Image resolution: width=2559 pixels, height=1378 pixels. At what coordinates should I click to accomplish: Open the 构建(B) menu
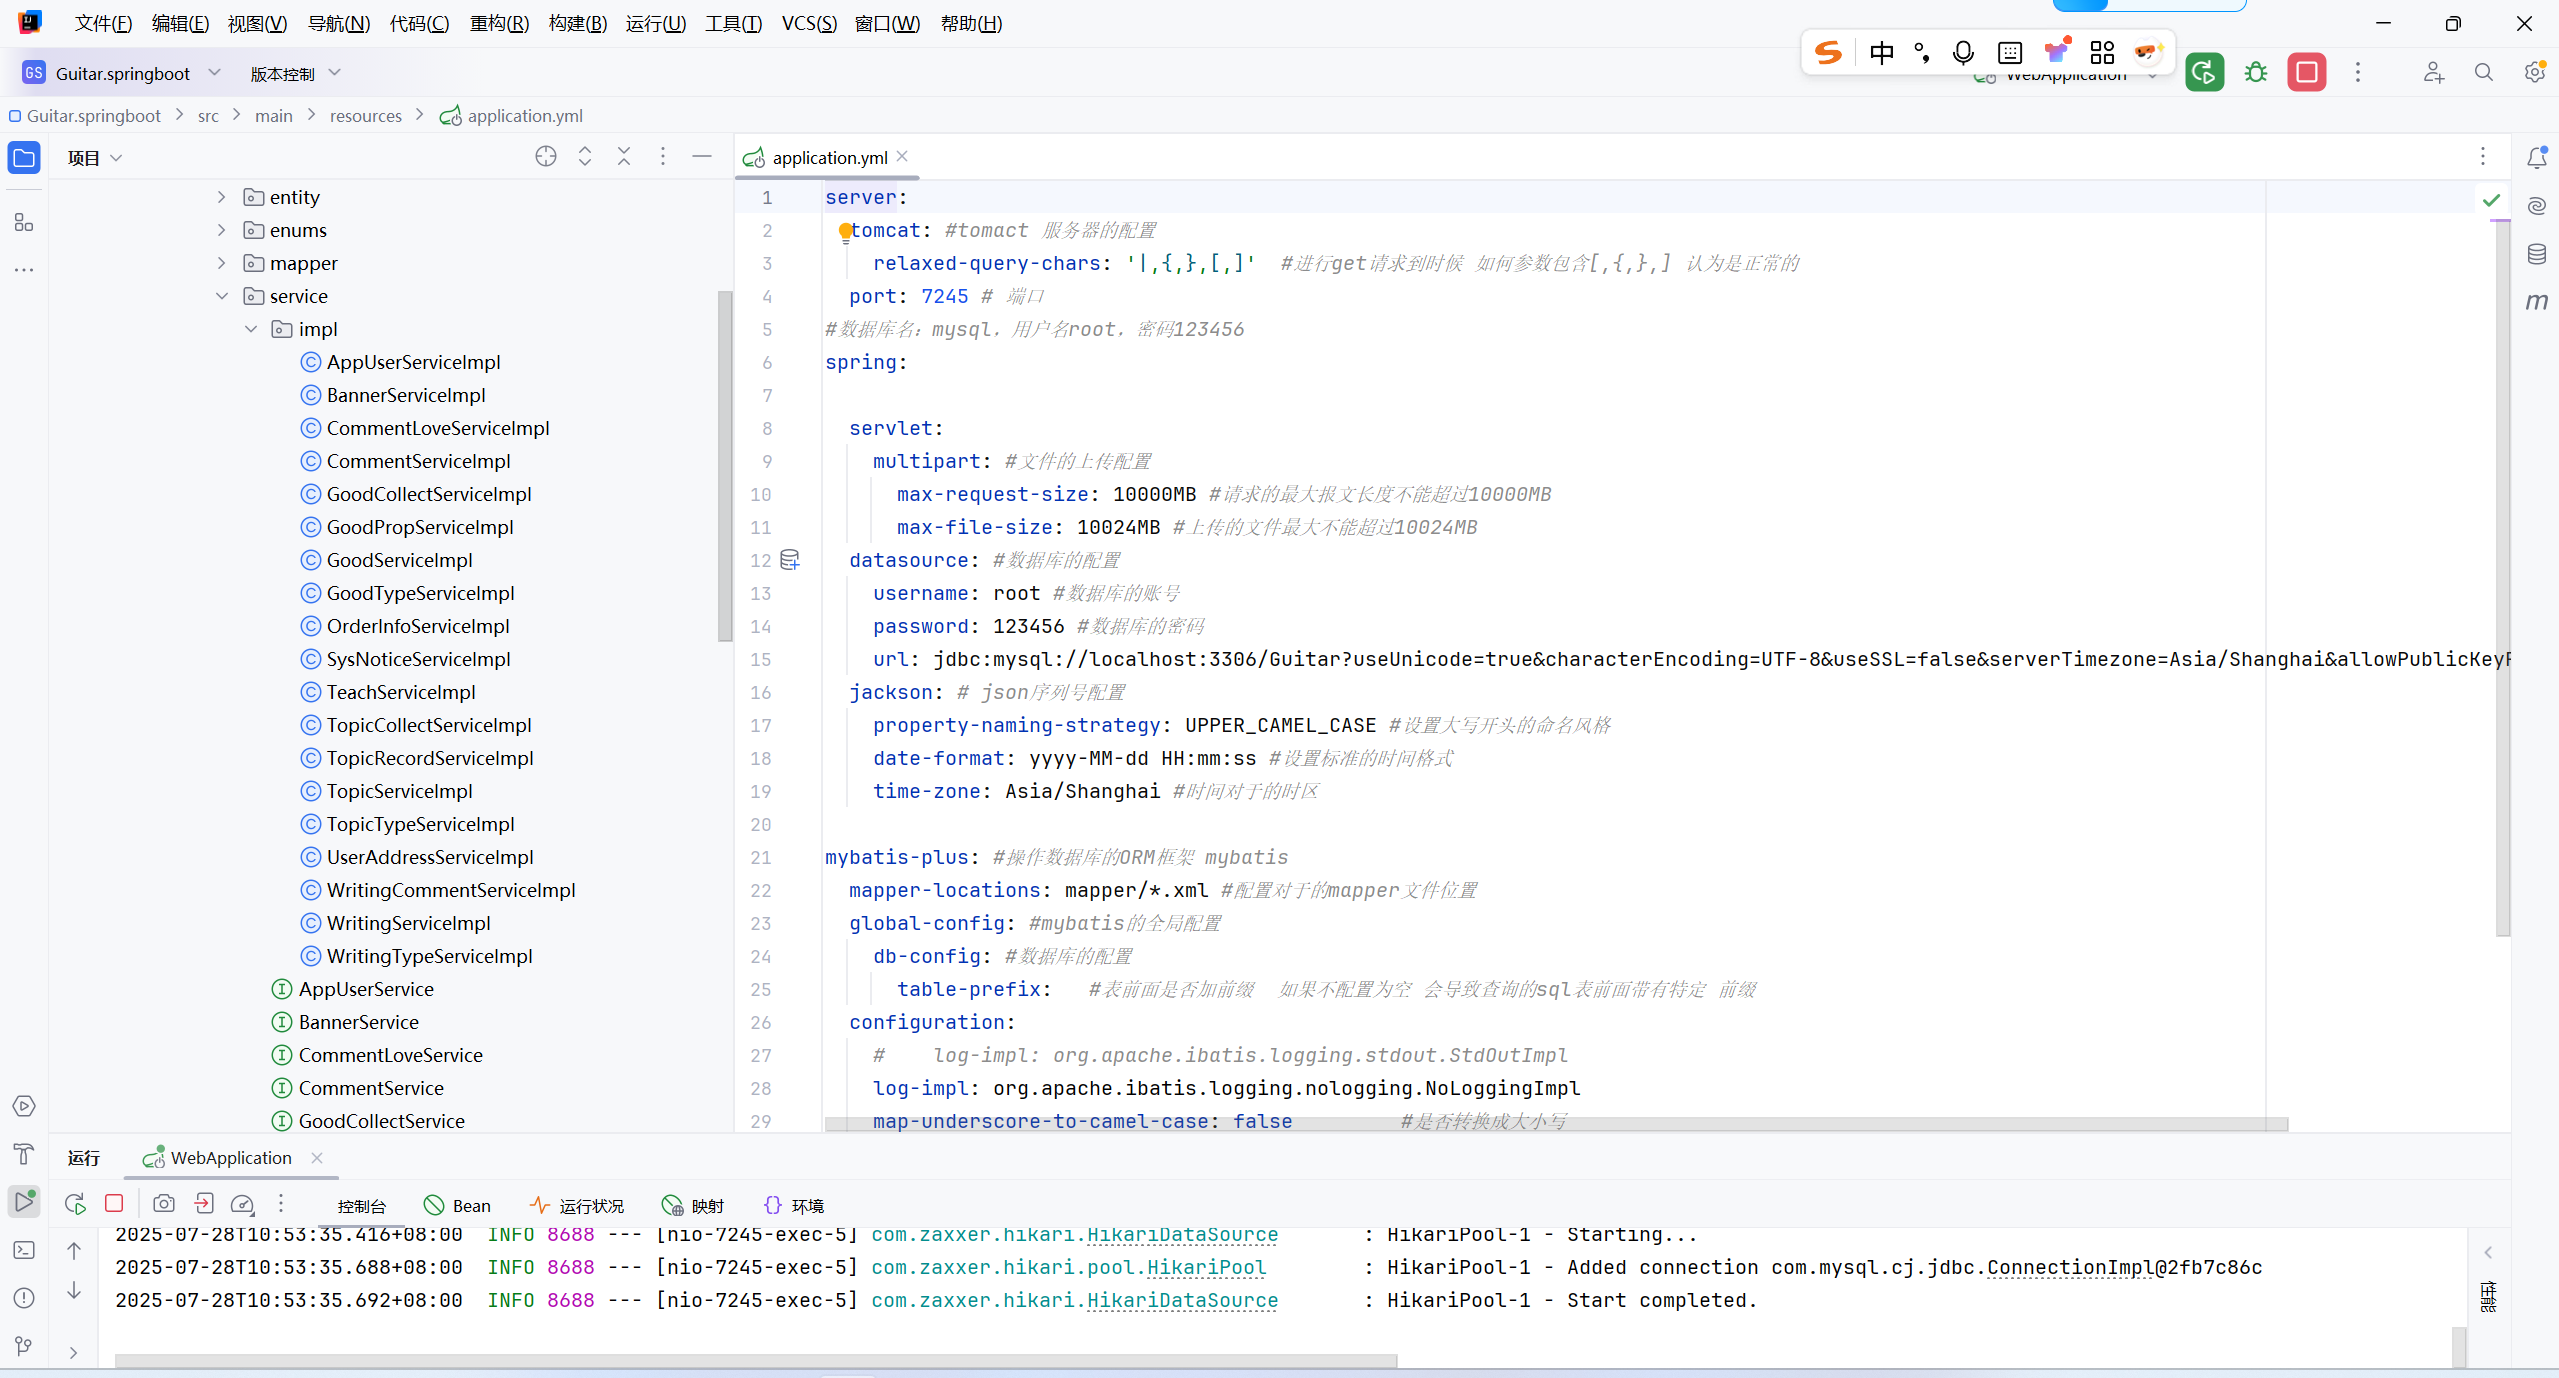pyautogui.click(x=577, y=23)
